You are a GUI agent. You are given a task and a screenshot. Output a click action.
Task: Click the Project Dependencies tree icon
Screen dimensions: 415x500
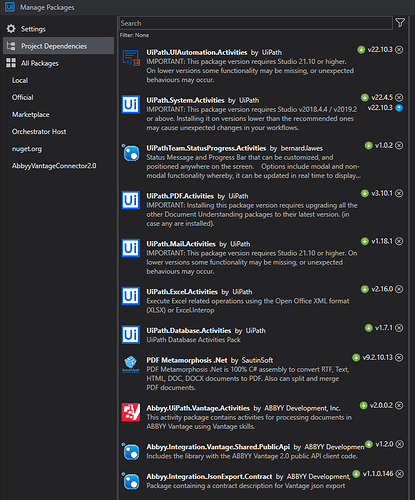pos(11,46)
